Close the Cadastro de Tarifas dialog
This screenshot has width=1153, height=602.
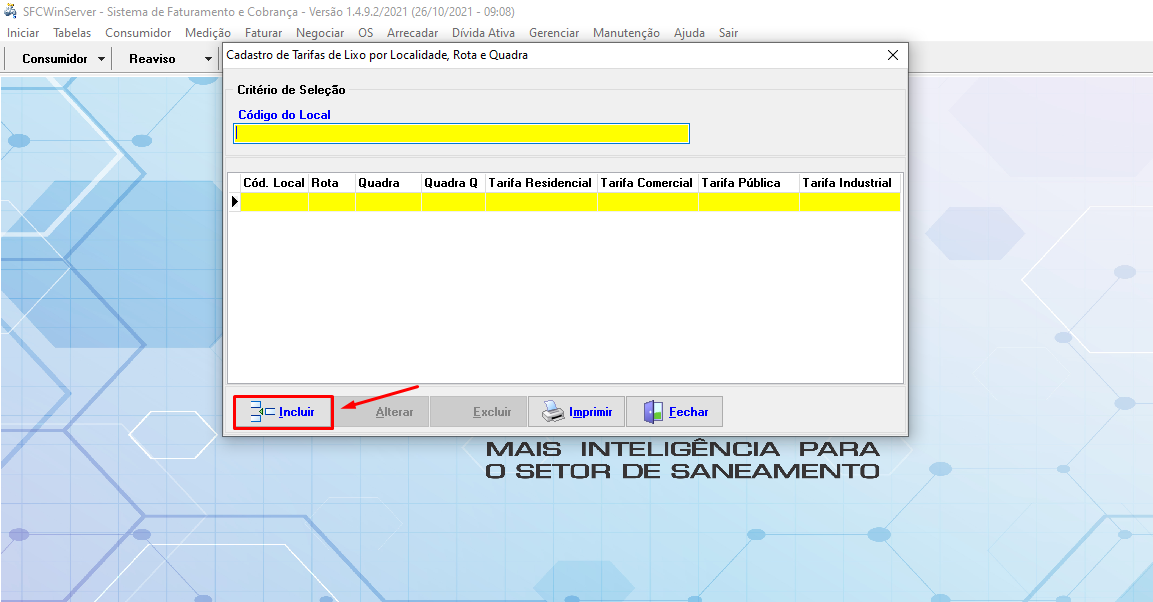tap(893, 56)
